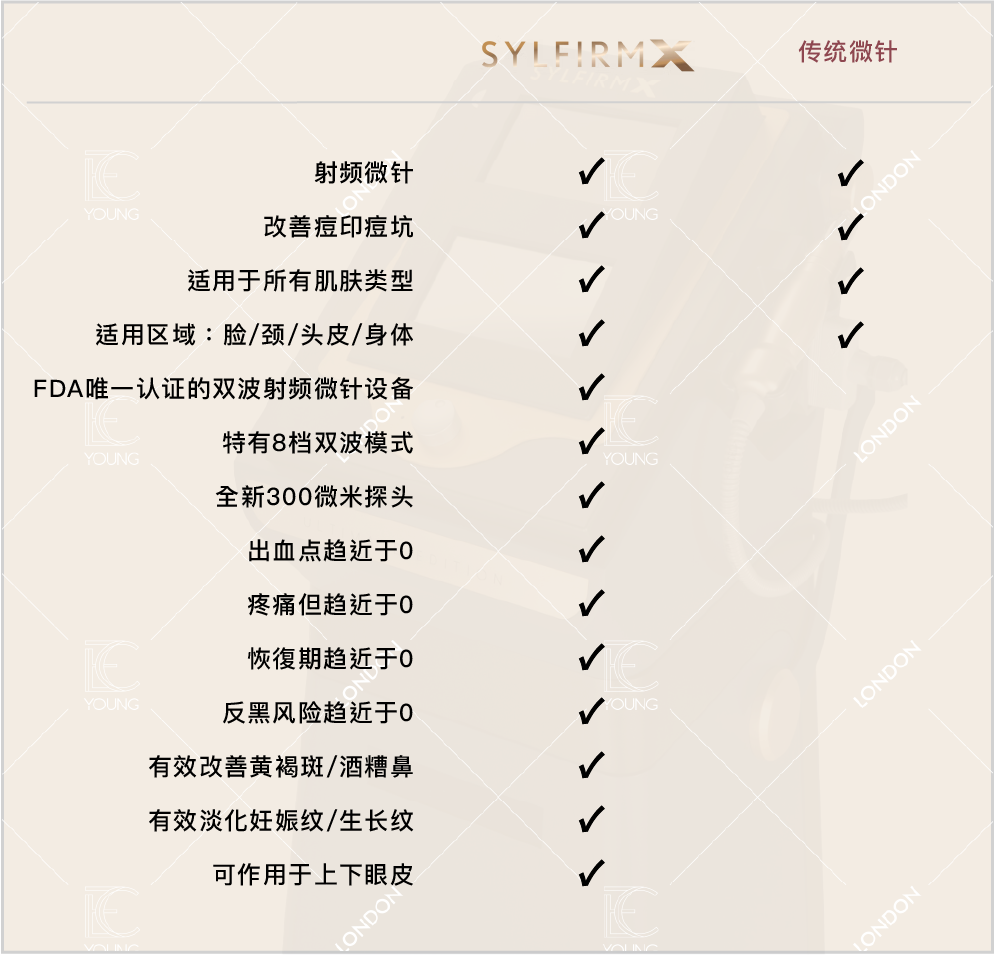
Task: Click checkmark next to 可作用于上下眼皮
Action: pyautogui.click(x=591, y=874)
